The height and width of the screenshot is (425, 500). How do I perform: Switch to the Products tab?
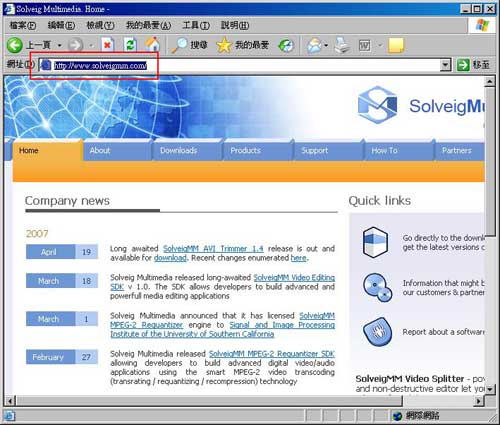click(258, 151)
